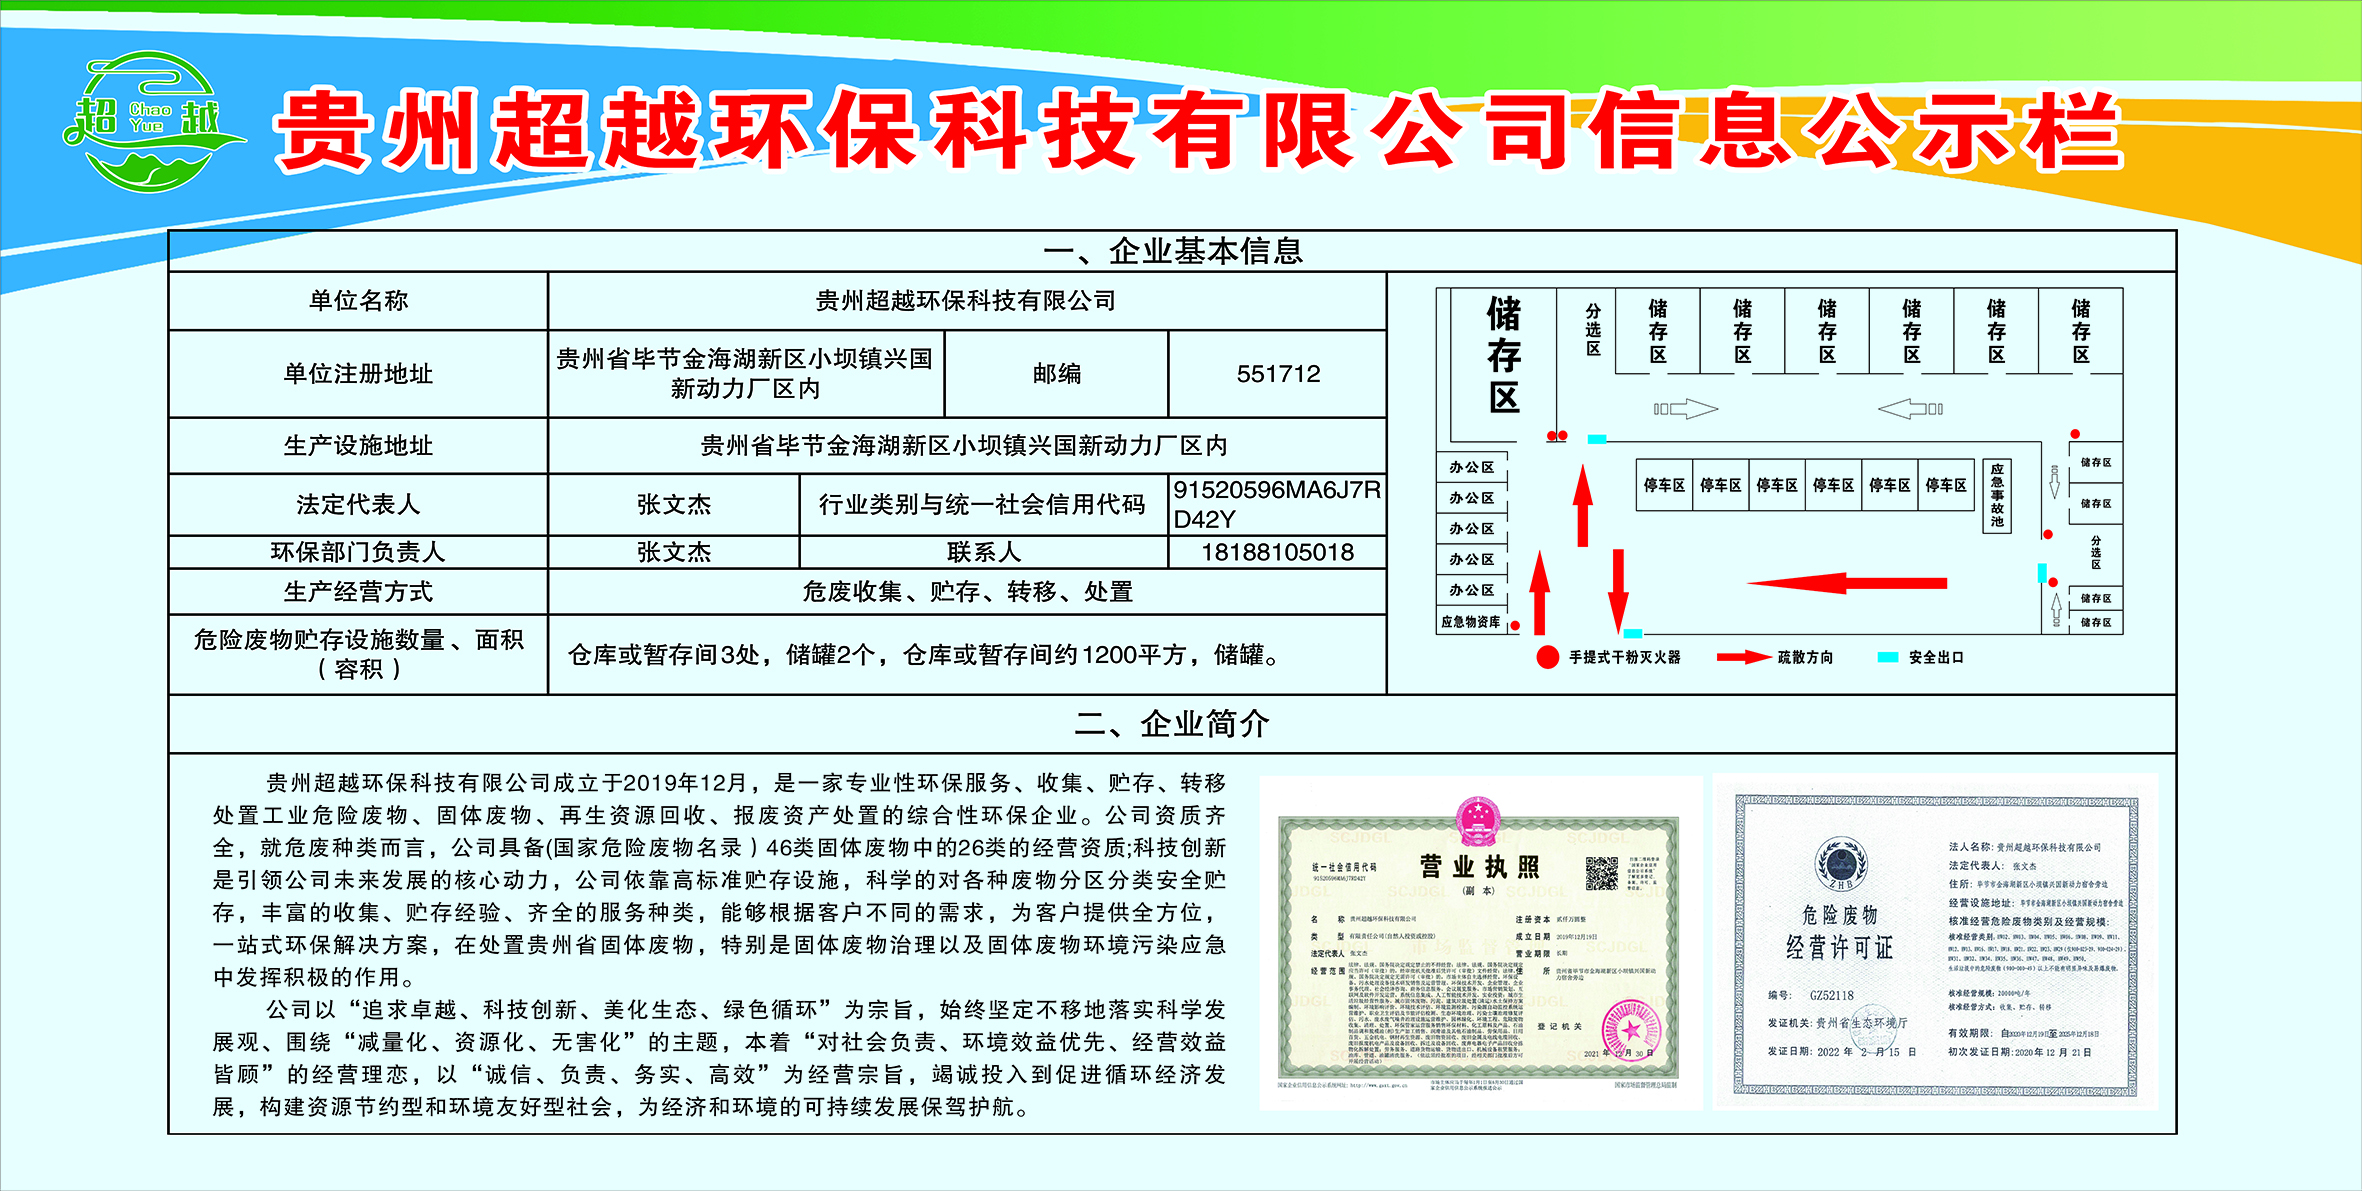2362x1191 pixels.
Task: Click the QR code on business license
Action: [1601, 873]
